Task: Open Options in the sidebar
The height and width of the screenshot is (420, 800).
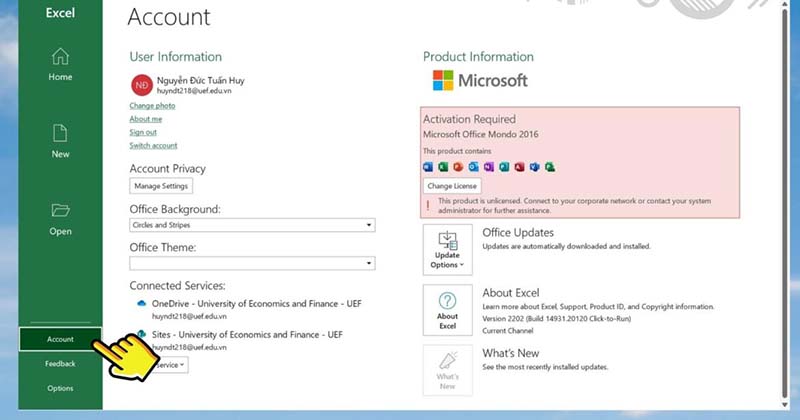Action: point(60,388)
